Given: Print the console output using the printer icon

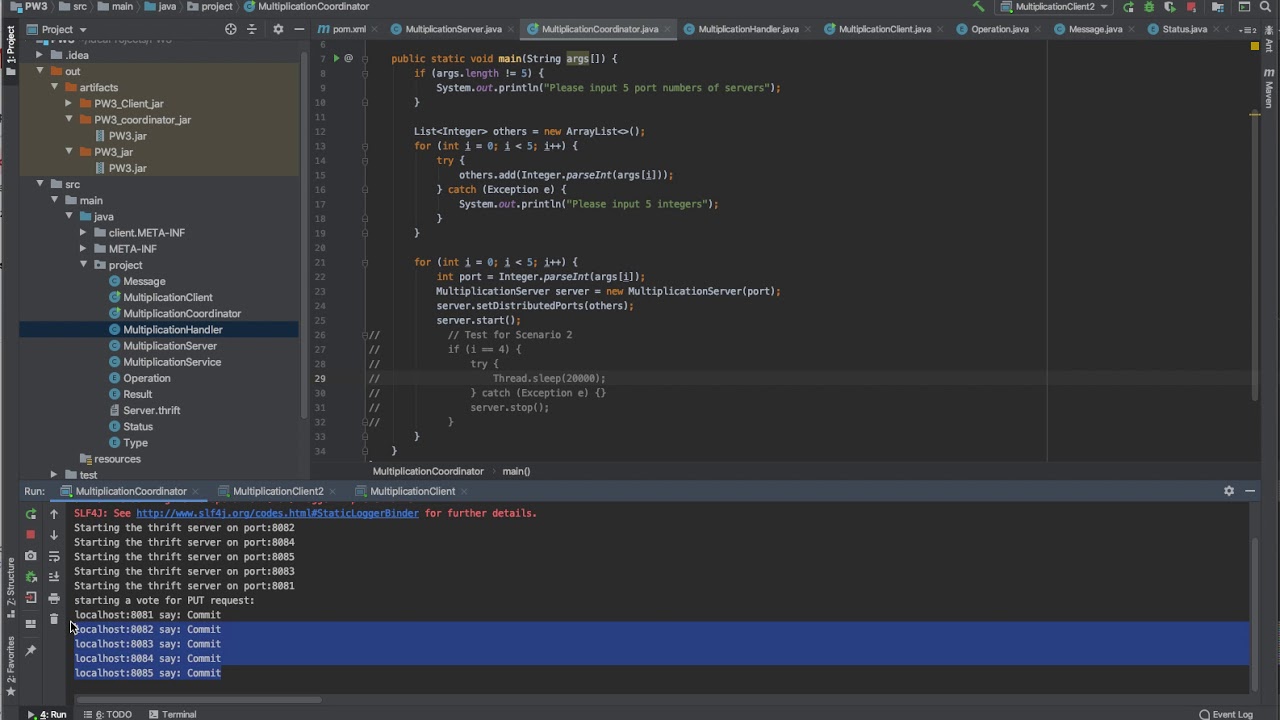Looking at the screenshot, I should coord(54,598).
